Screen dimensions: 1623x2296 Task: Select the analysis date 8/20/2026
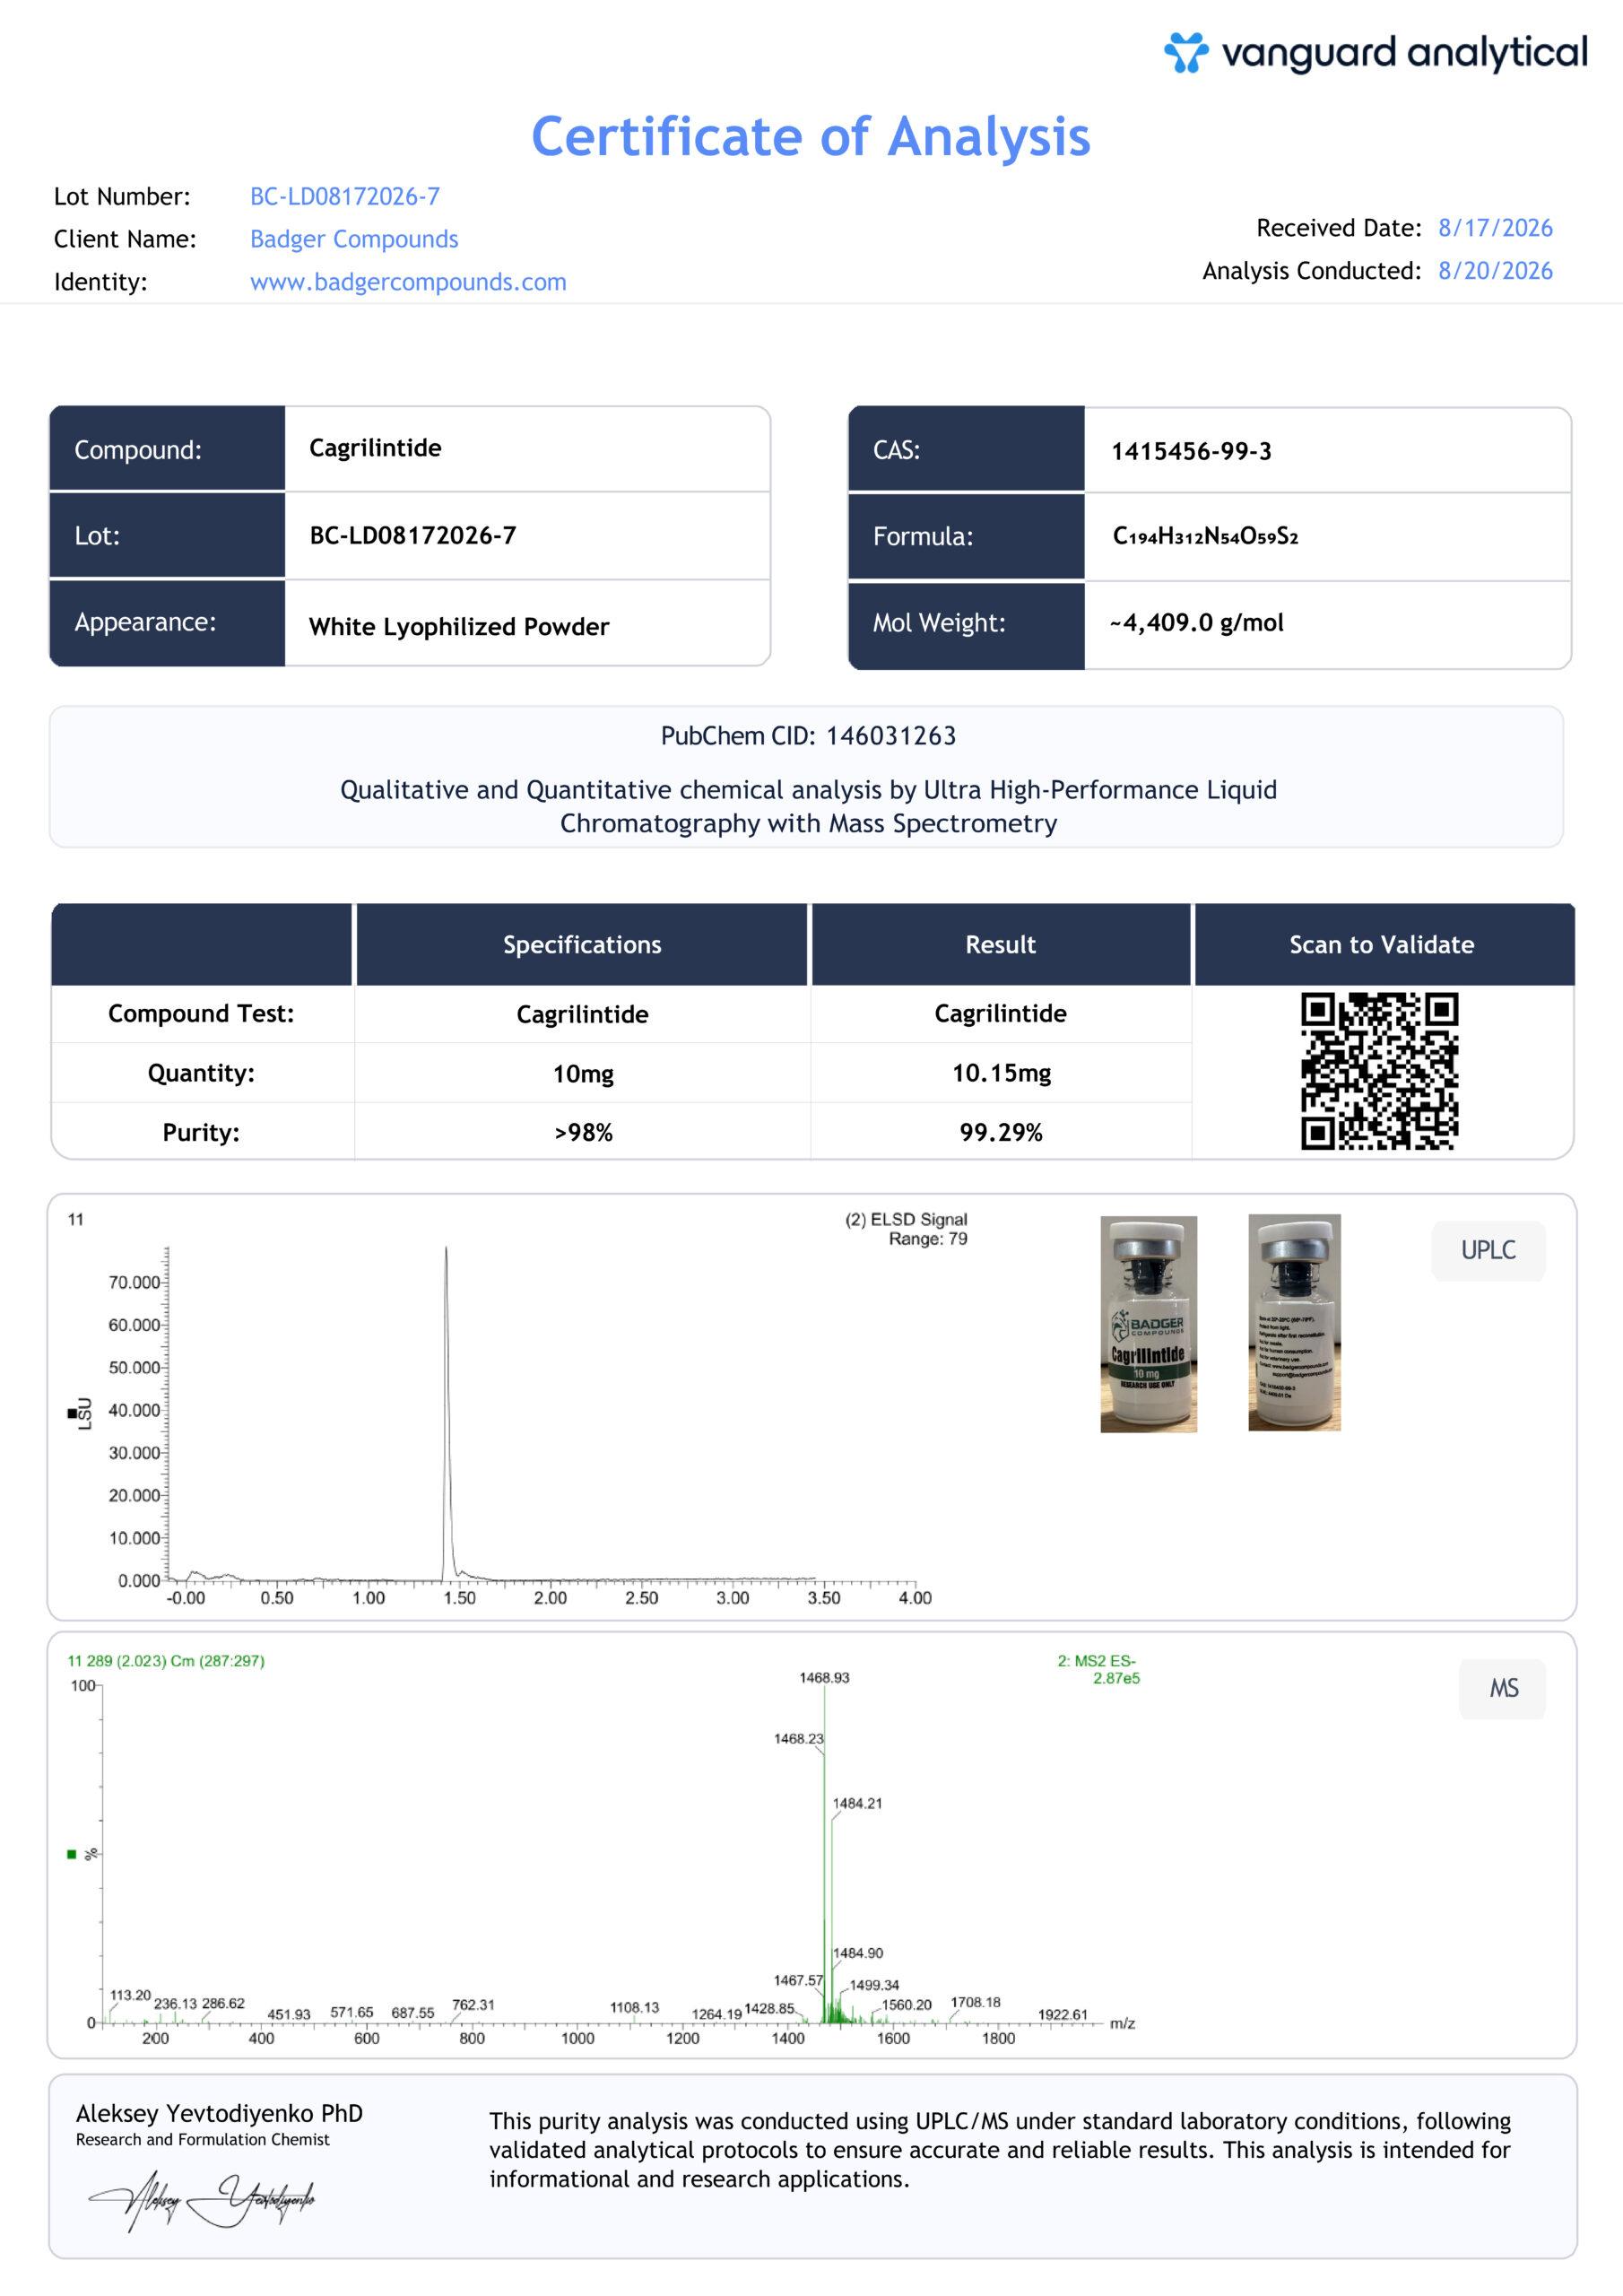(1495, 271)
